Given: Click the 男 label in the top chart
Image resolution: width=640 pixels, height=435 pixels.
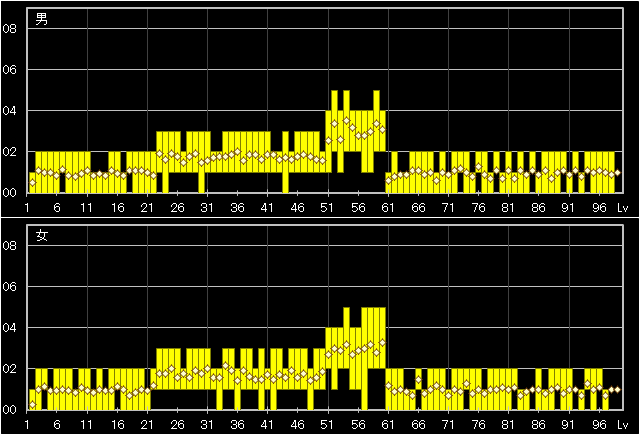Looking at the screenshot, I should [42, 19].
